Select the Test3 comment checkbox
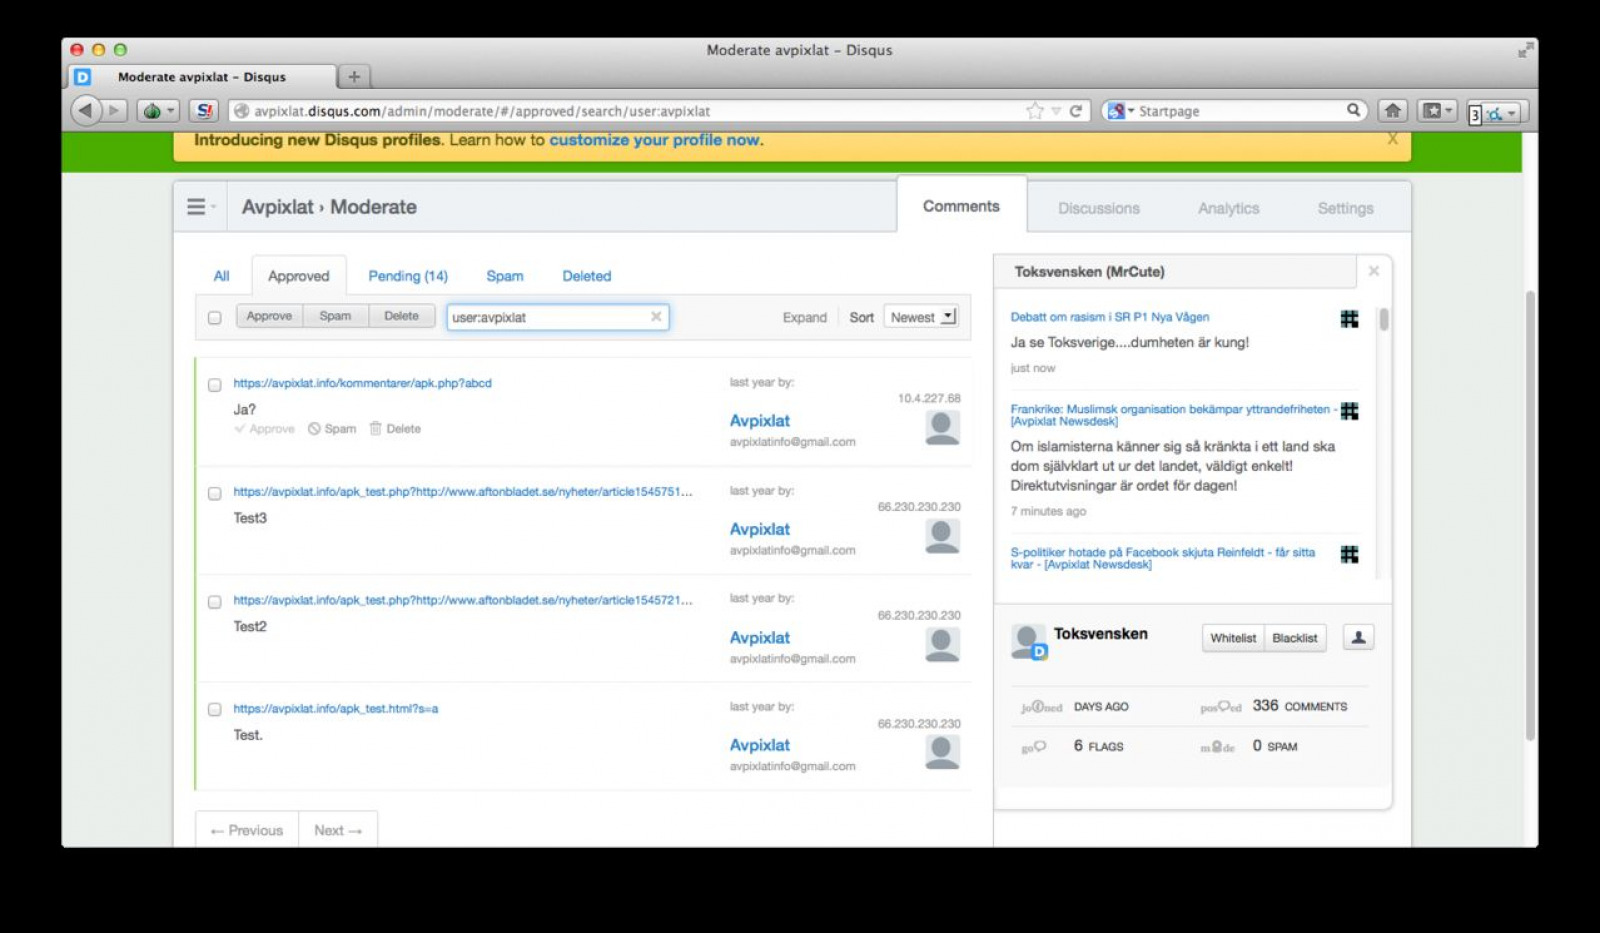The image size is (1600, 933). (214, 493)
